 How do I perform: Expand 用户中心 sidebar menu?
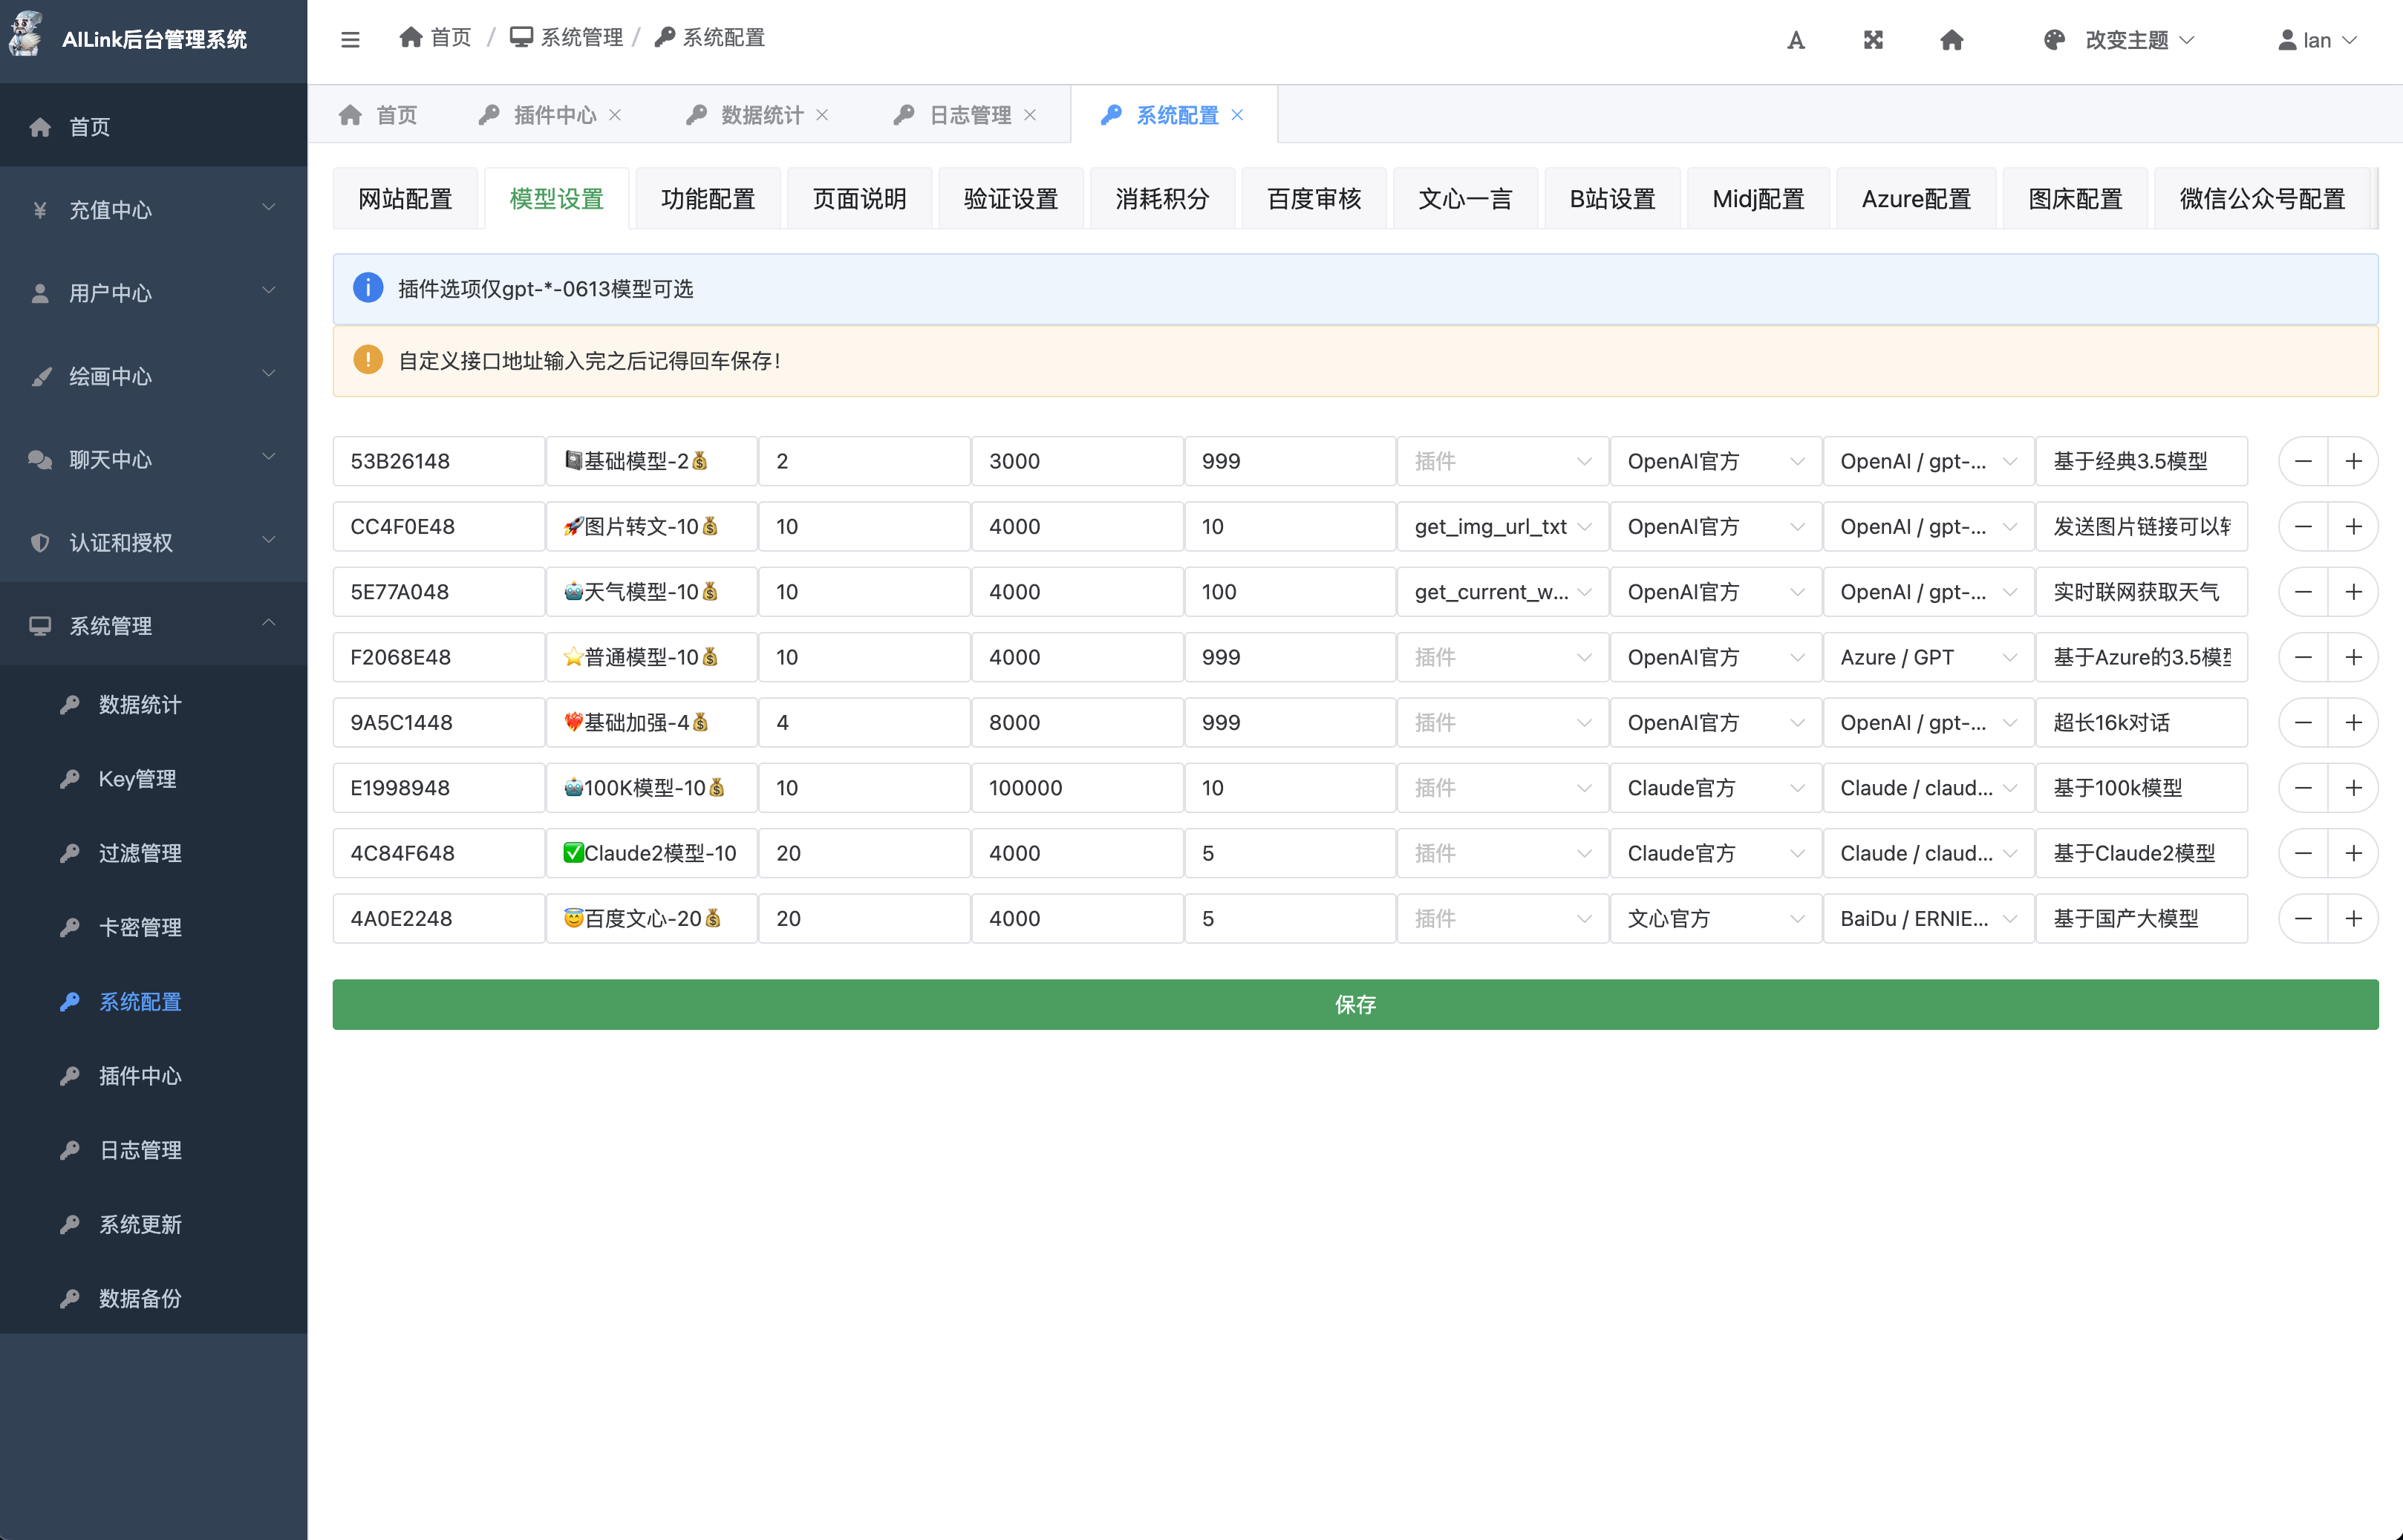153,293
